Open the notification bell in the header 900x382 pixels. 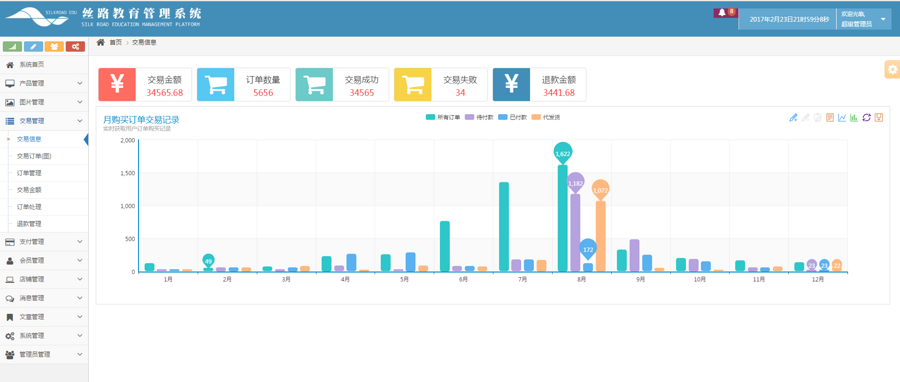coord(722,13)
